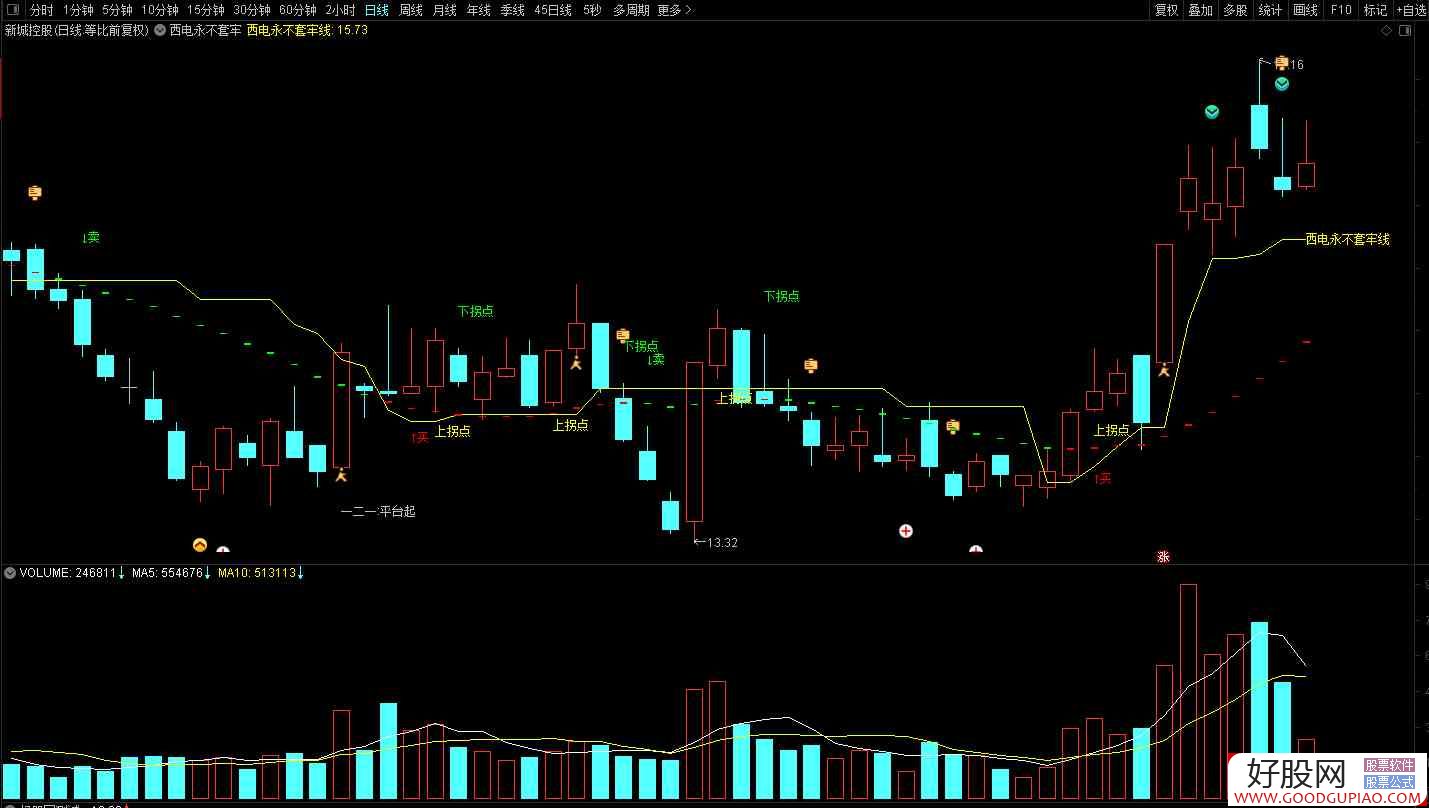Click the MA5: 554676 value
Image resolution: width=1429 pixels, height=808 pixels.
pyautogui.click(x=167, y=573)
